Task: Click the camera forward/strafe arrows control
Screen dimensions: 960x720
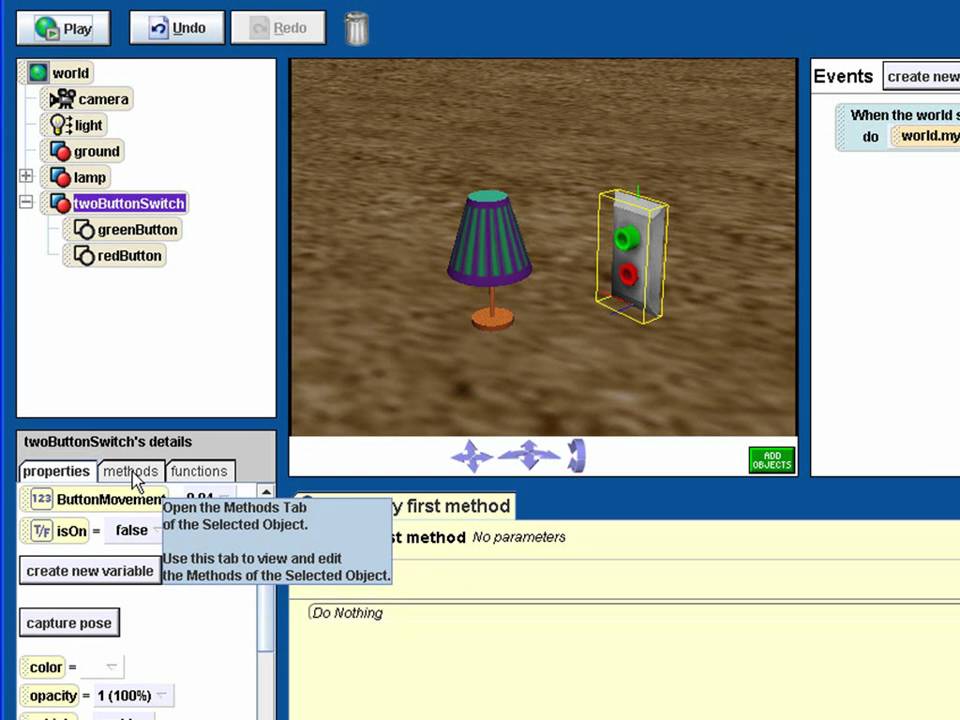Action: click(x=529, y=455)
